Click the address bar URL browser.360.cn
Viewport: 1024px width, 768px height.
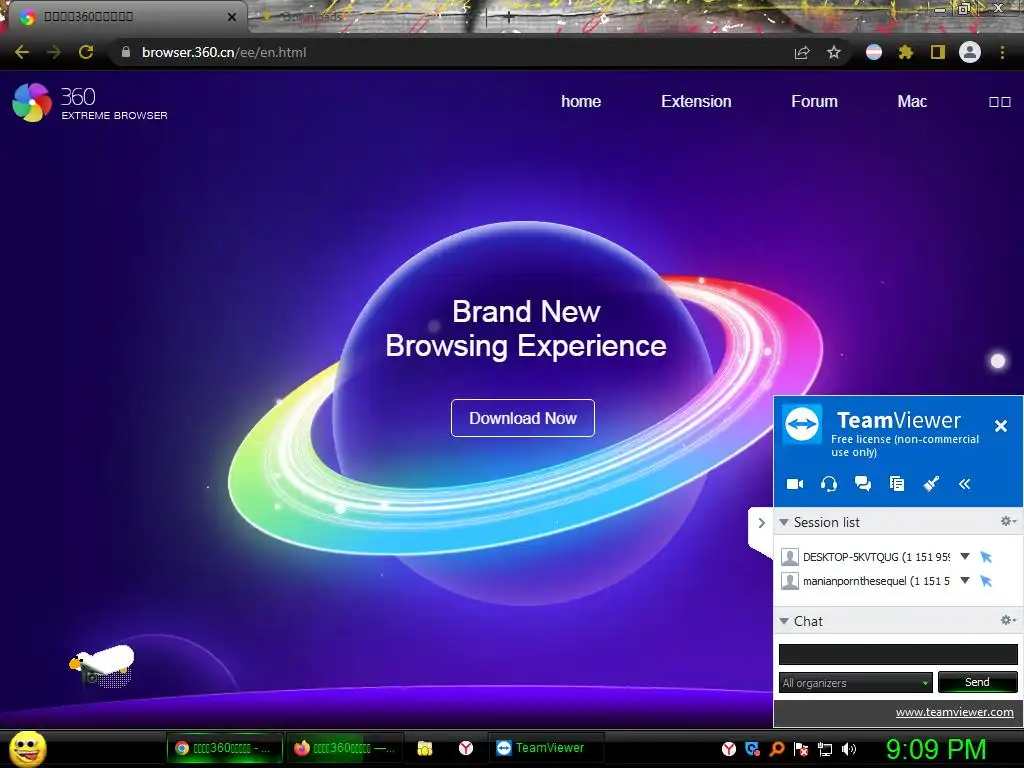click(224, 52)
